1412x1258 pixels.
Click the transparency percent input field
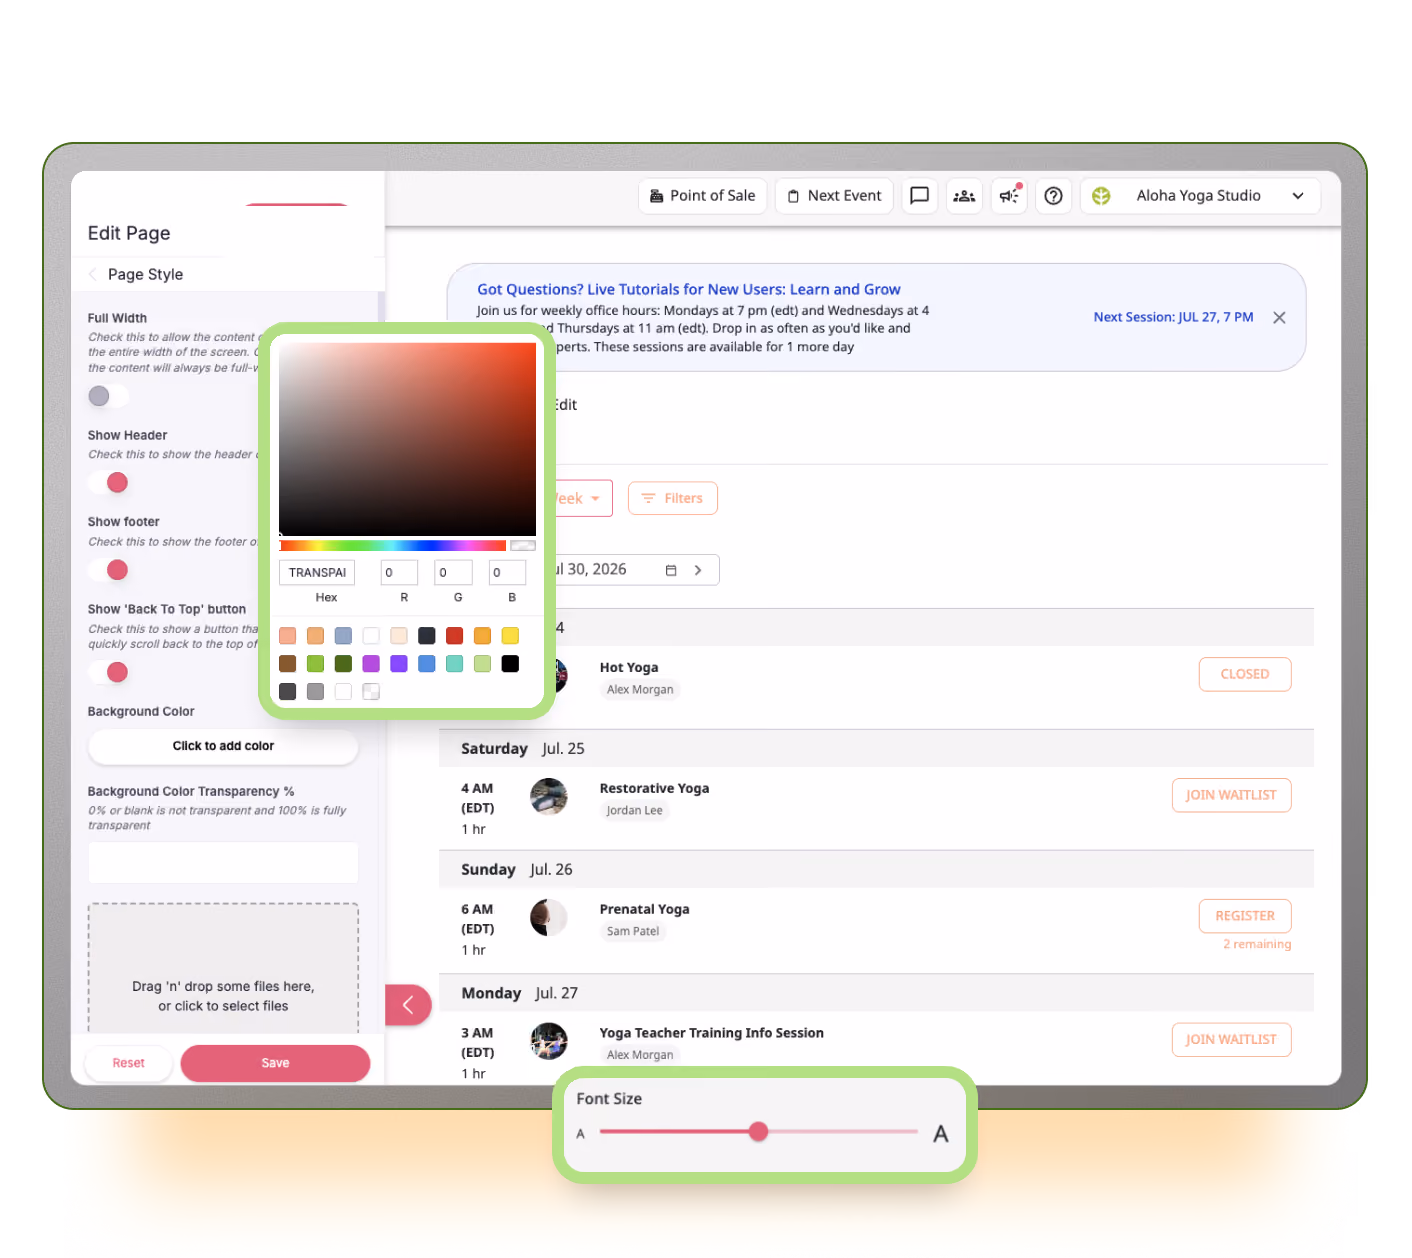pos(223,862)
